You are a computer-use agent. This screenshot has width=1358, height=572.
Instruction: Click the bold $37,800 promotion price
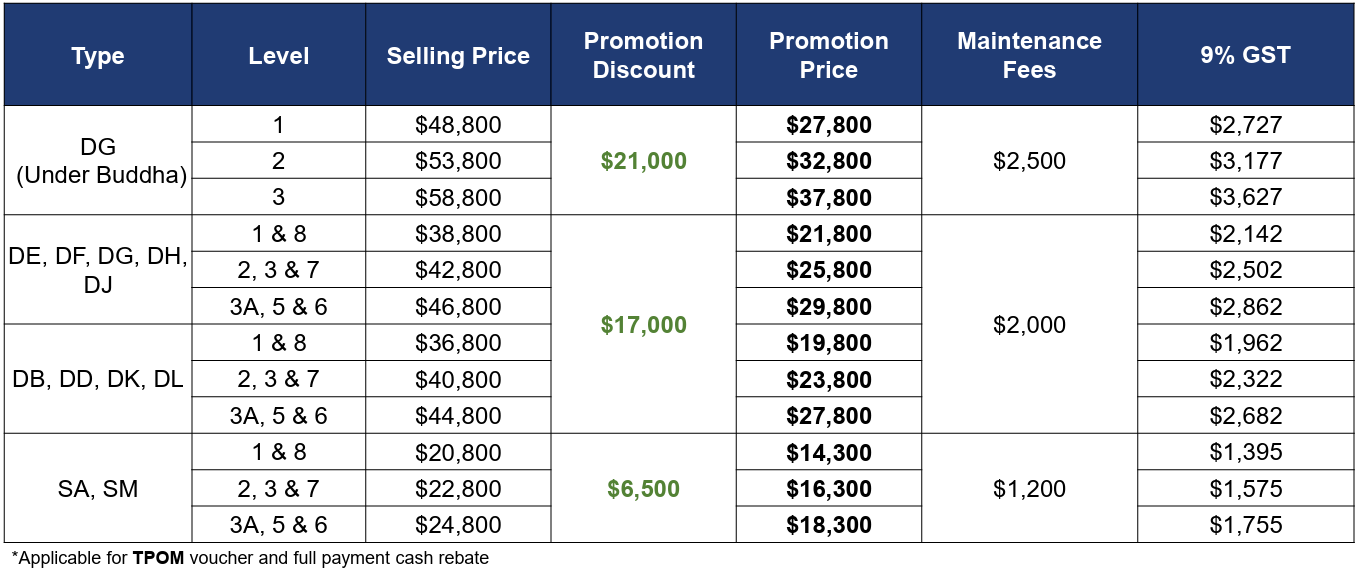829,197
